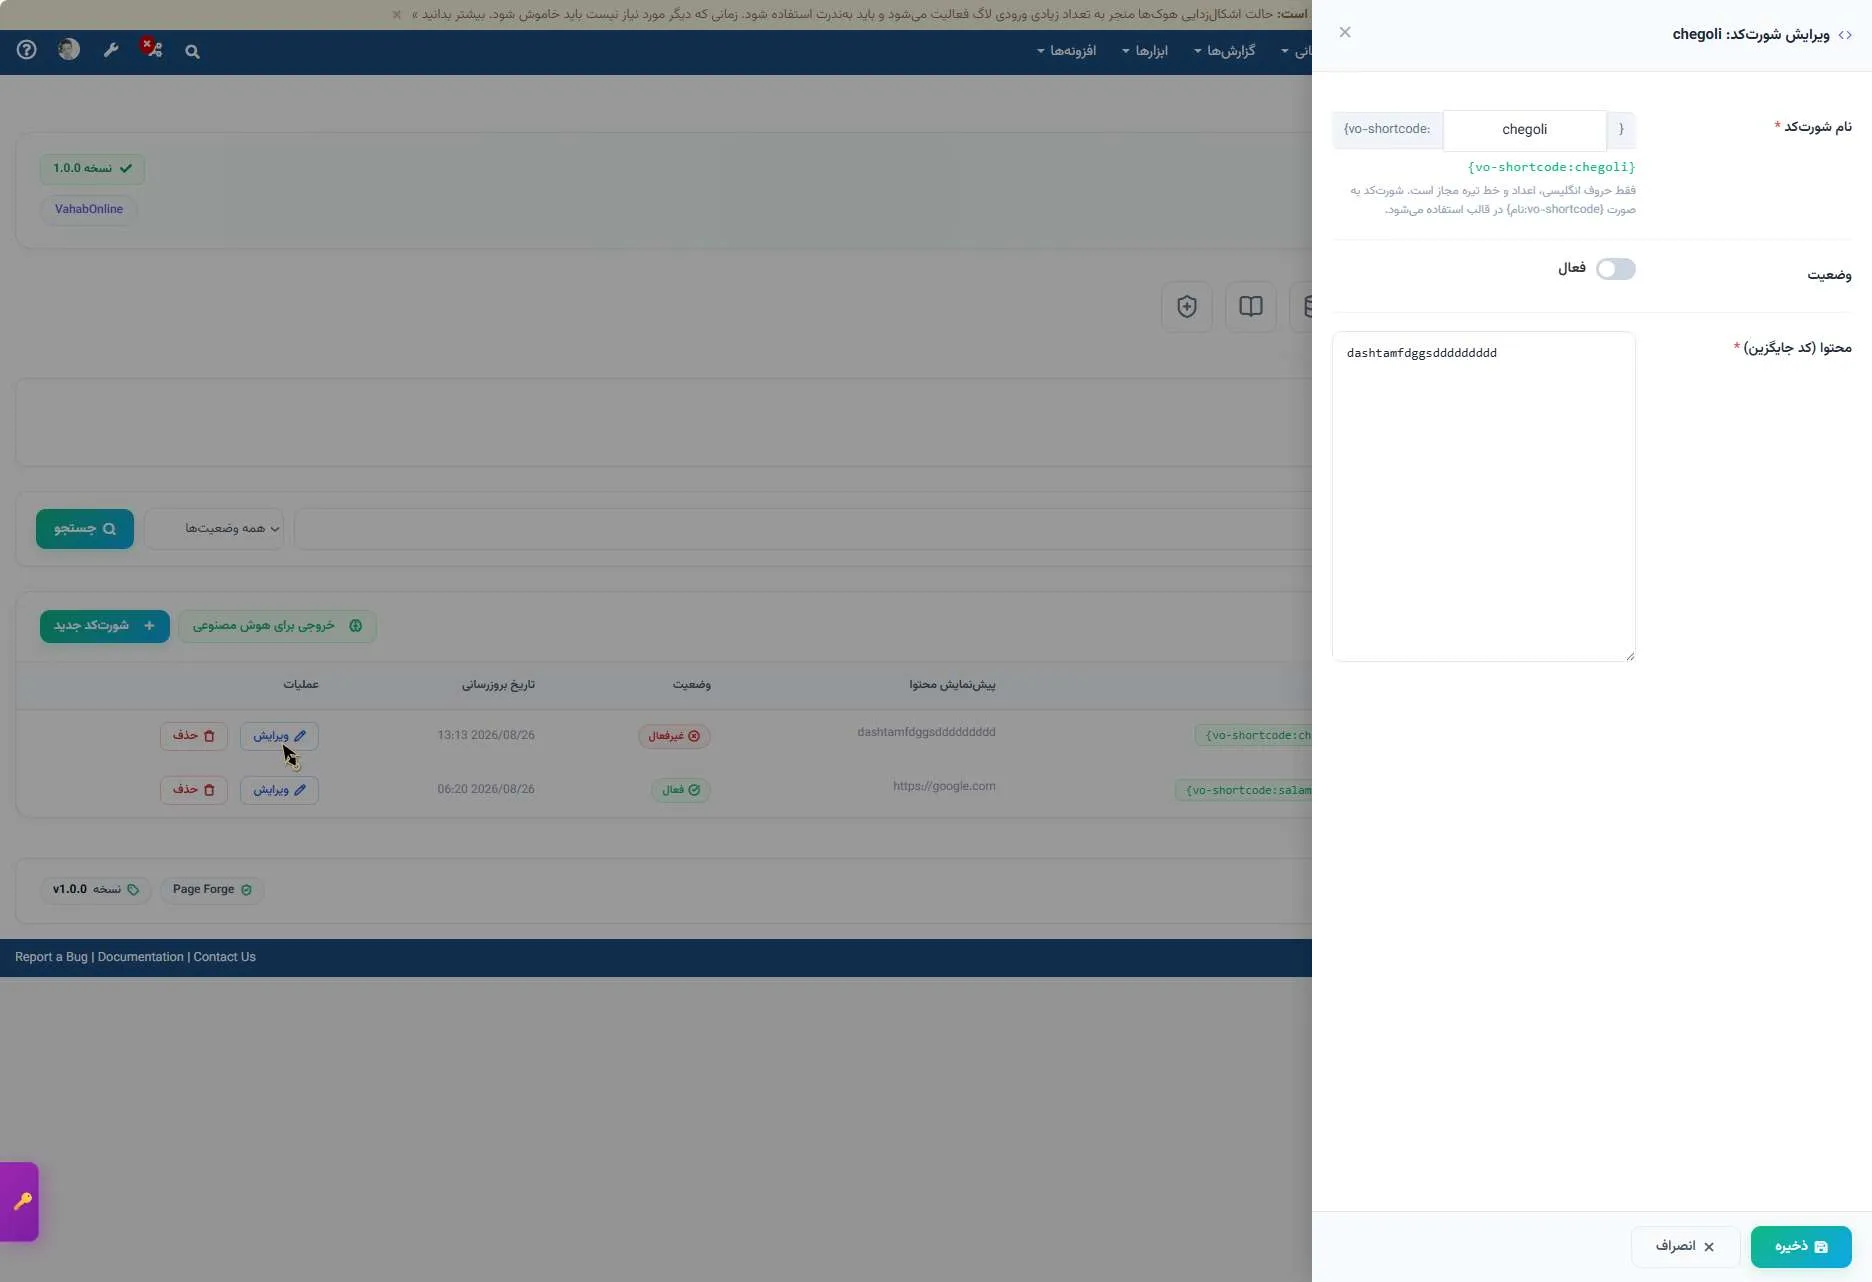This screenshot has height=1282, width=1872.
Task: Expand the گزارش‌ها menu
Action: pyautogui.click(x=1225, y=51)
